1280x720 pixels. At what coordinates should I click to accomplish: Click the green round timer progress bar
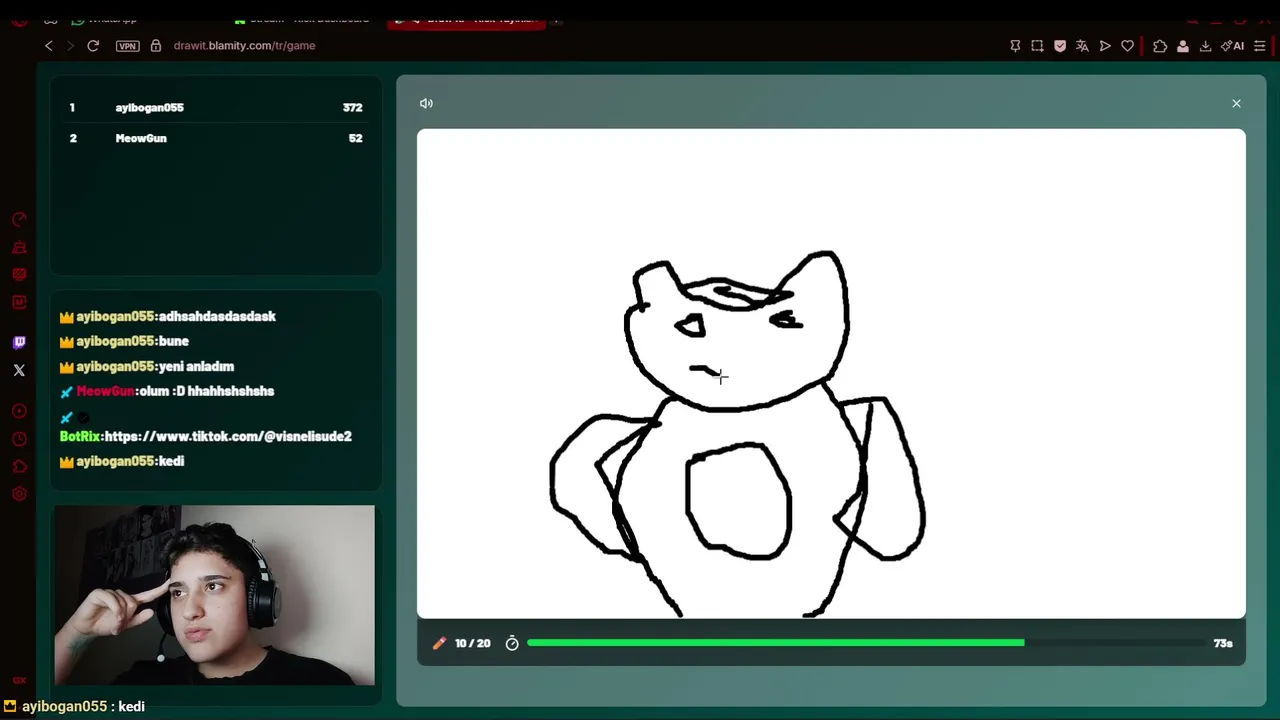pos(775,643)
